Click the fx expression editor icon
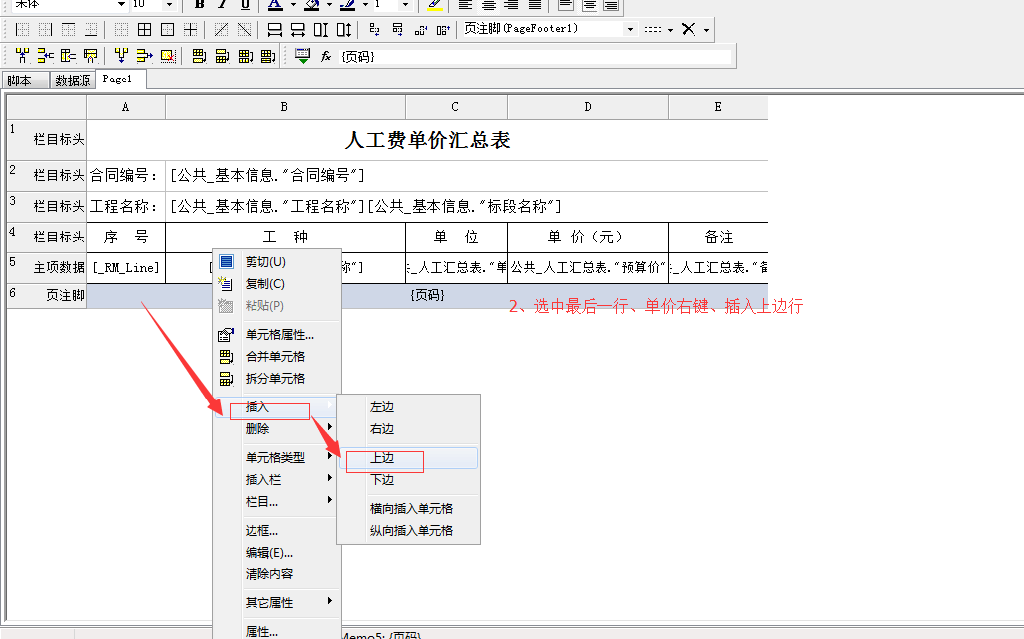Image resolution: width=1024 pixels, height=639 pixels. pos(325,56)
